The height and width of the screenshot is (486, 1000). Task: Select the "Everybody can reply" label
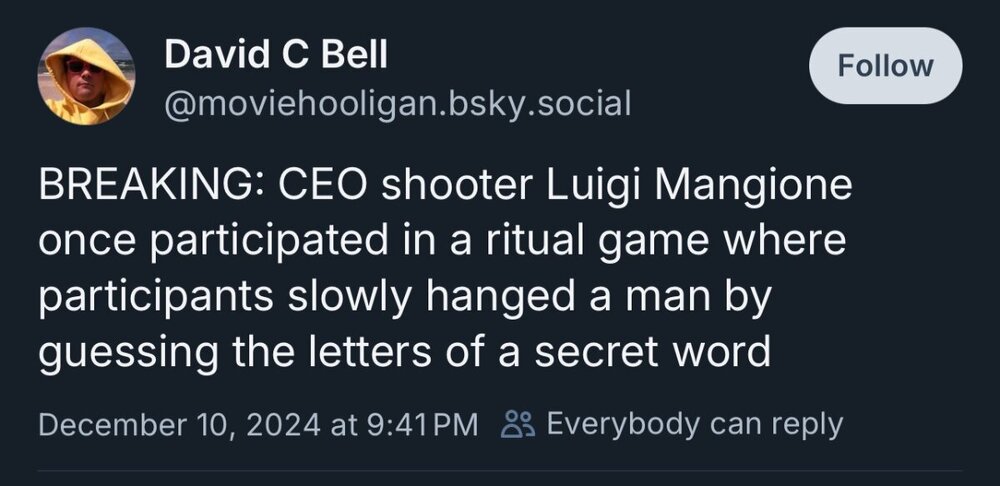695,424
